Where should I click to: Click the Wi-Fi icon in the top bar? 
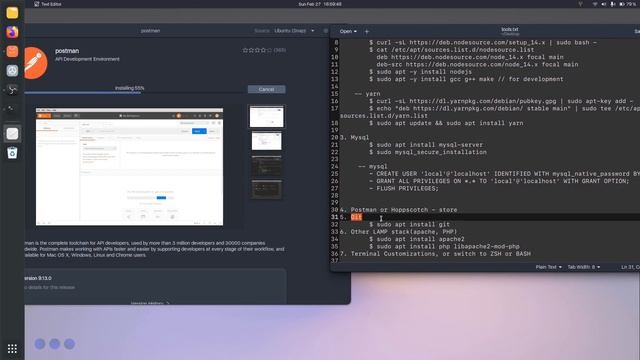(x=595, y=4)
